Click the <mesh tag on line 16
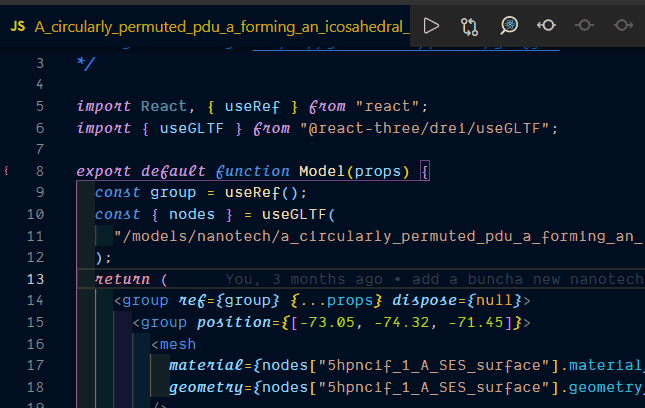The width and height of the screenshot is (645, 408). [x=173, y=344]
